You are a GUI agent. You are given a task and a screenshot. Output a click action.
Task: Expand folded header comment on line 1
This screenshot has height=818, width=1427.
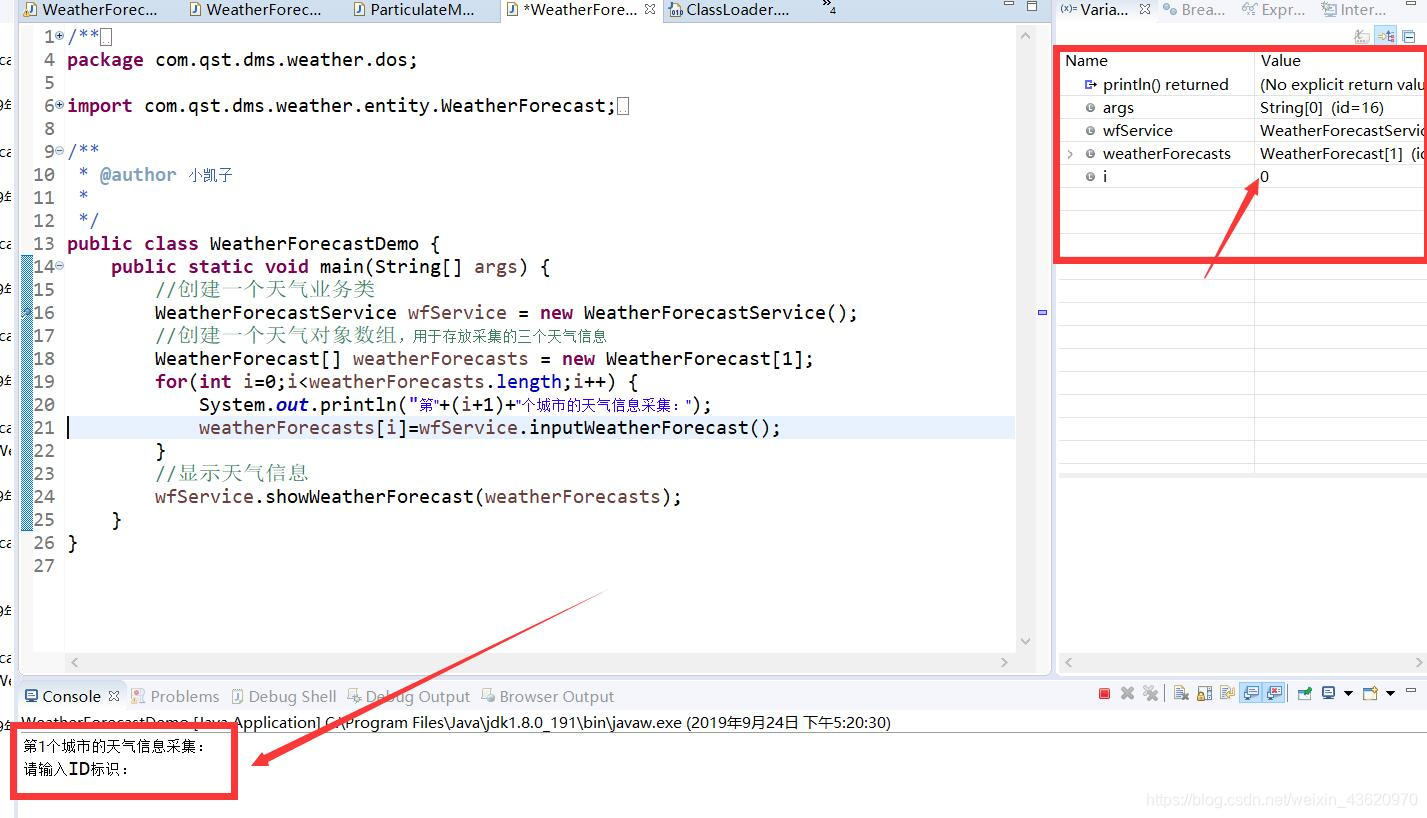[x=60, y=37]
